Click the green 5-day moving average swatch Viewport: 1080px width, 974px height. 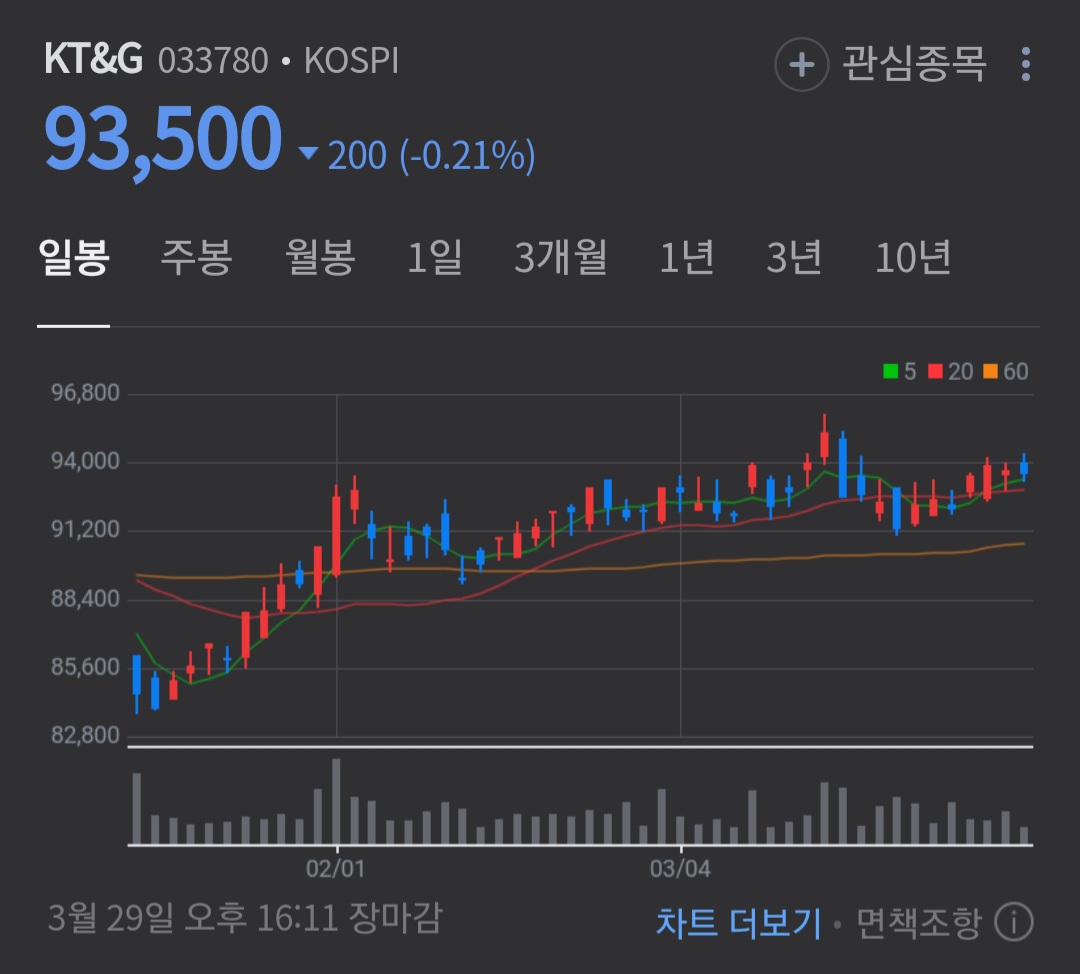click(891, 371)
